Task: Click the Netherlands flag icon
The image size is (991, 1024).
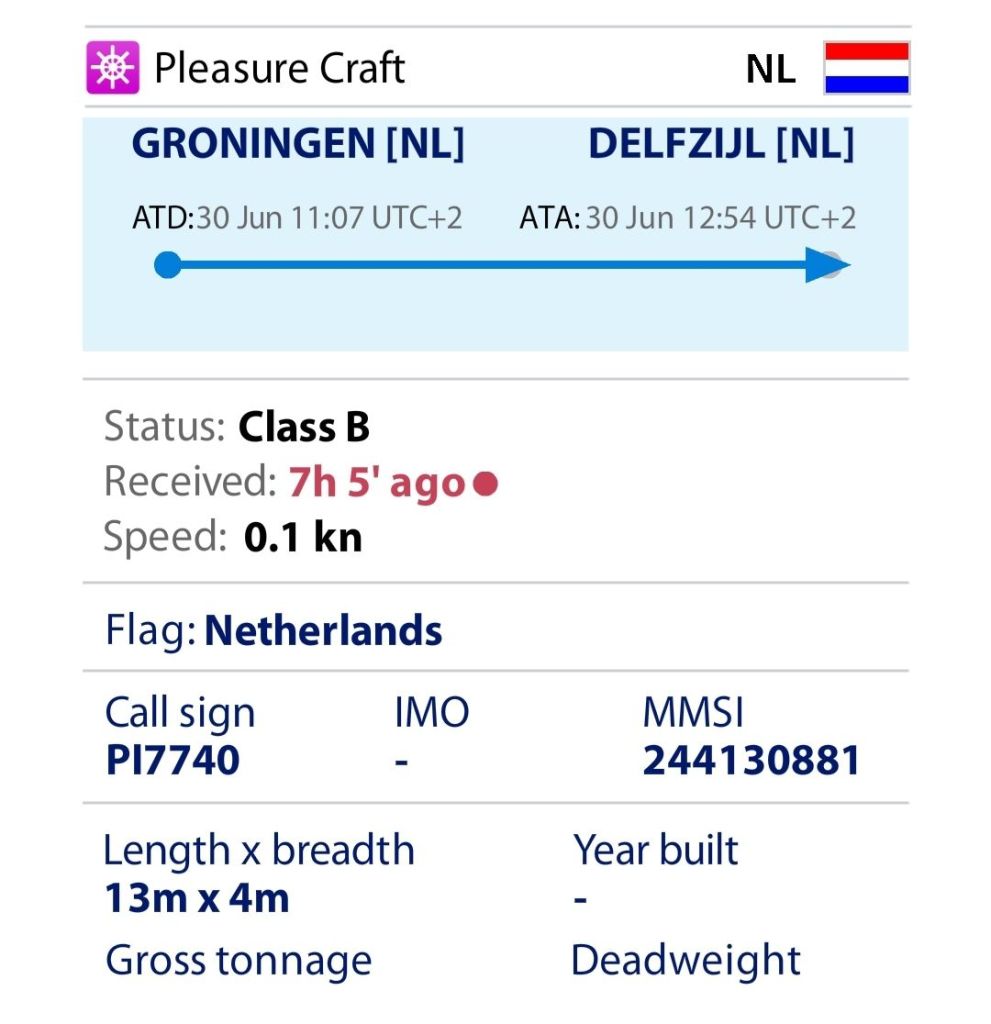Action: click(x=866, y=68)
